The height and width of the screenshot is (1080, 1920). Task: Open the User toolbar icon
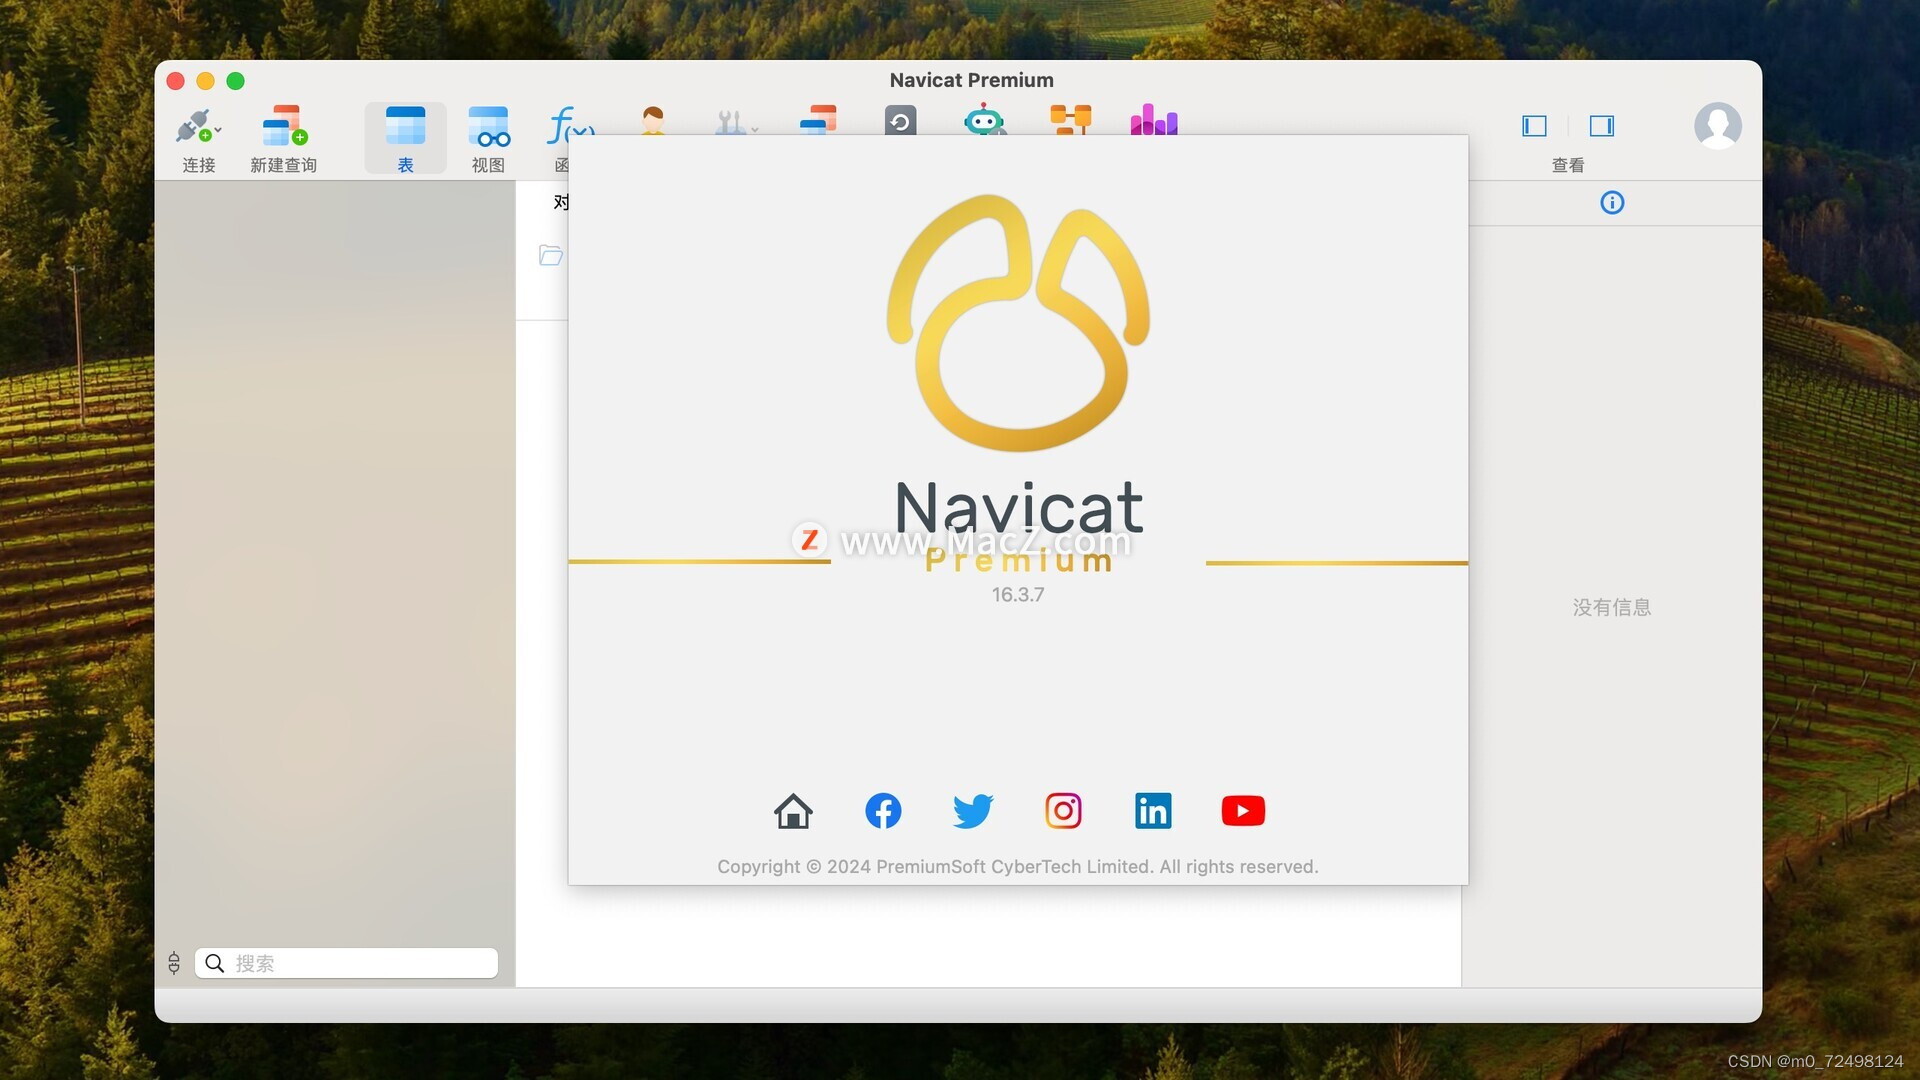[653, 120]
